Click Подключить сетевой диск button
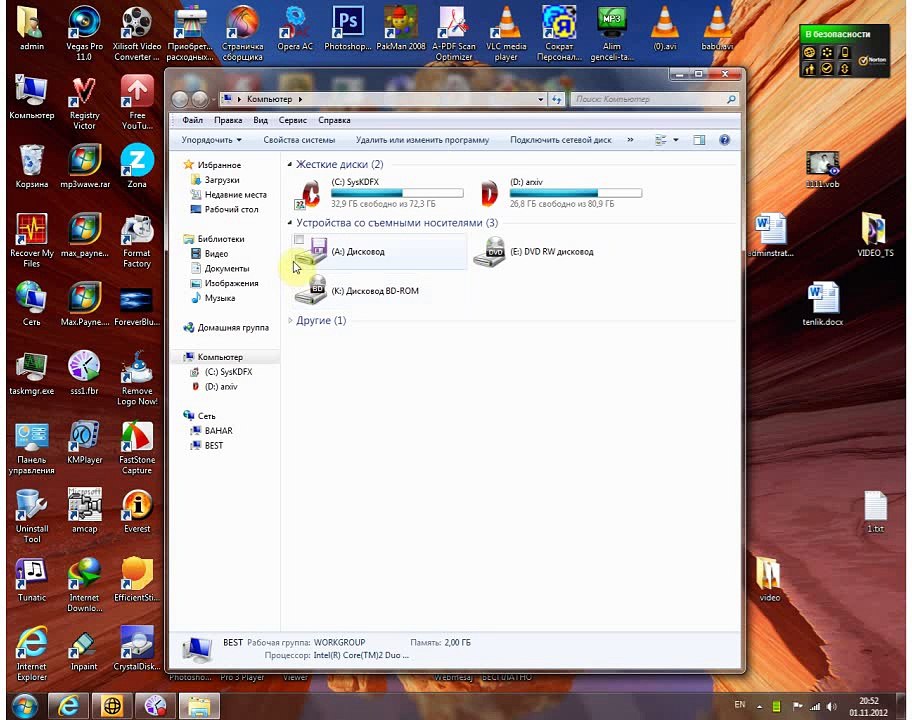 coord(561,140)
